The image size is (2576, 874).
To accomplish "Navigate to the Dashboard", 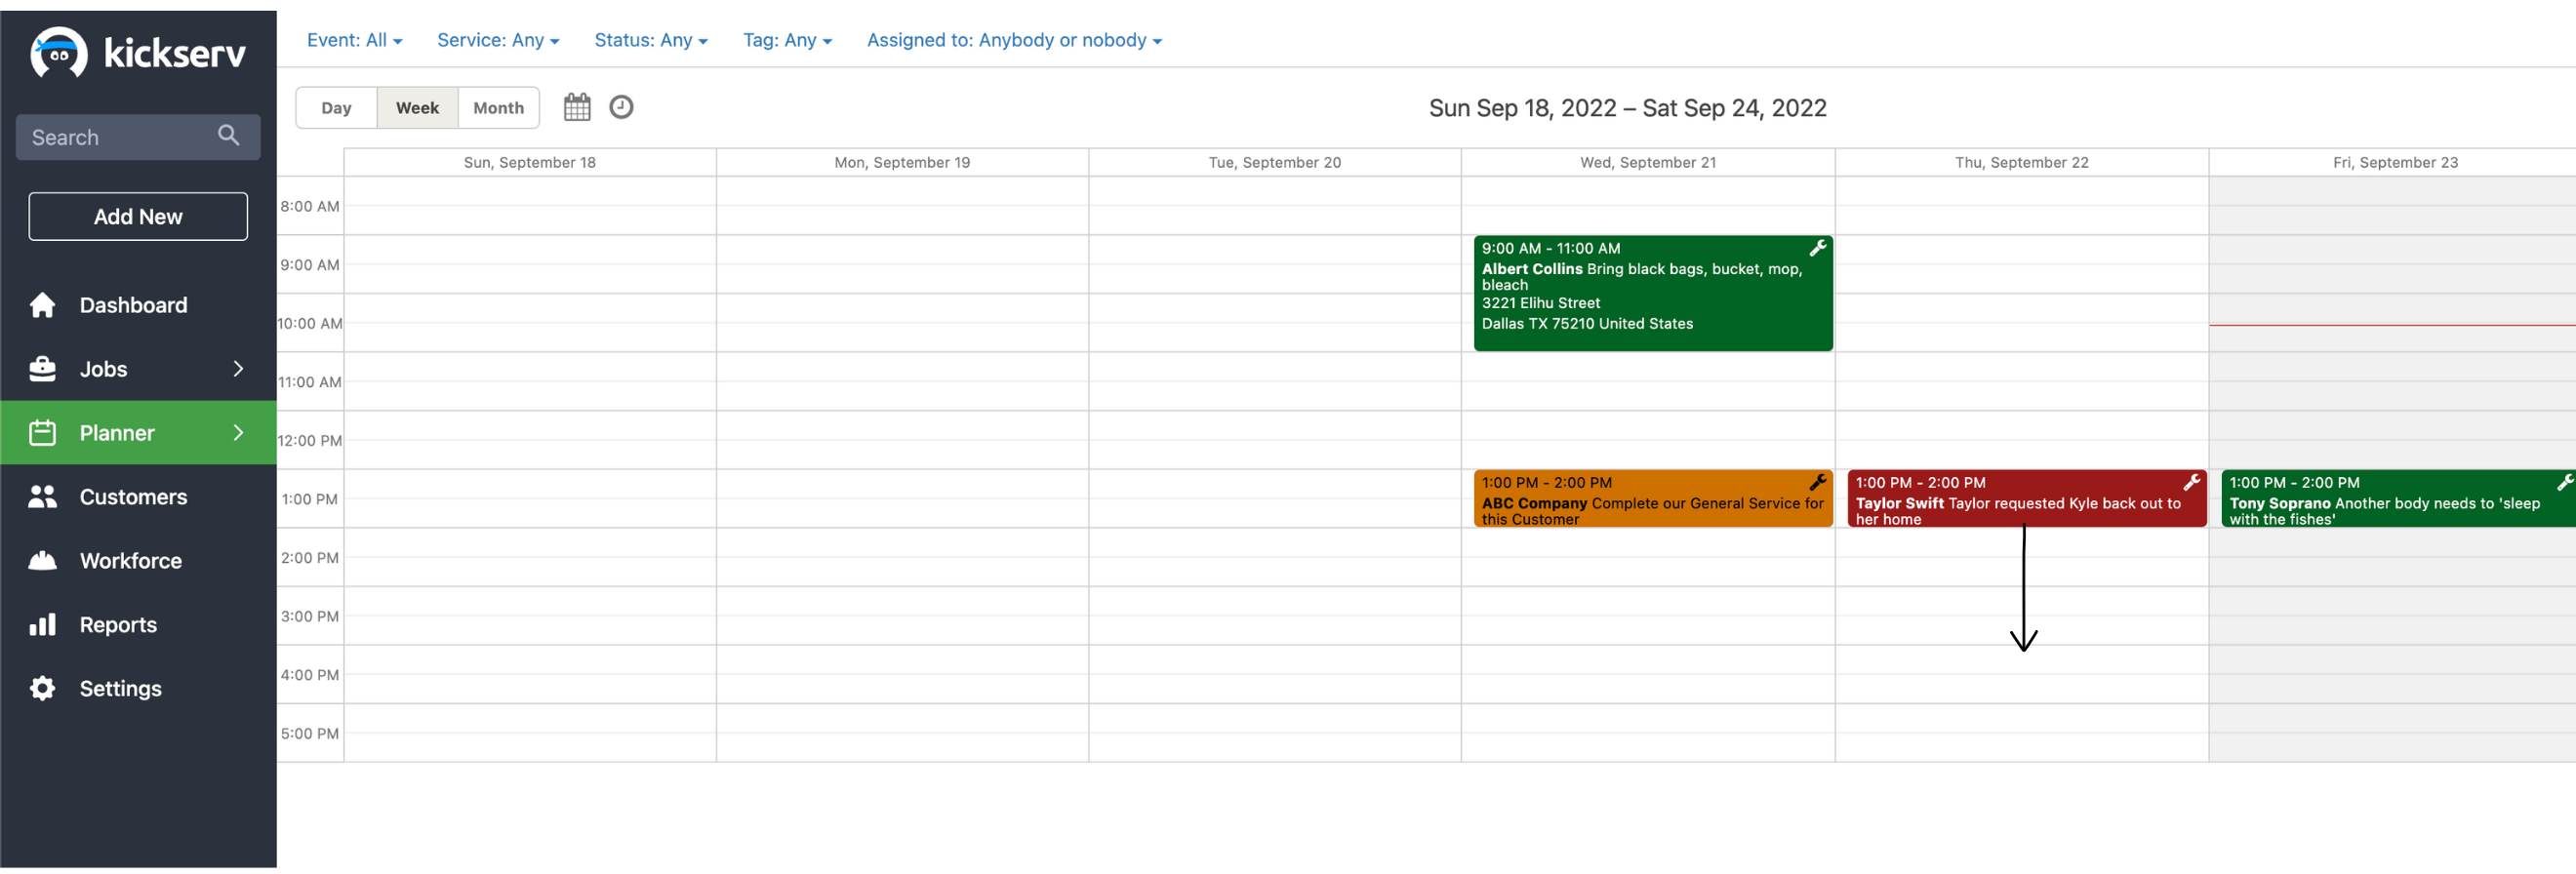I will point(133,305).
